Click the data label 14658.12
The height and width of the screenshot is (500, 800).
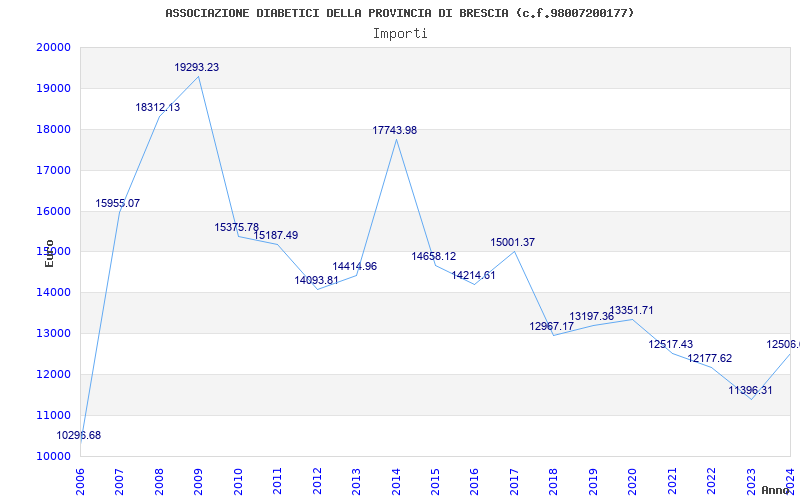pyautogui.click(x=434, y=256)
